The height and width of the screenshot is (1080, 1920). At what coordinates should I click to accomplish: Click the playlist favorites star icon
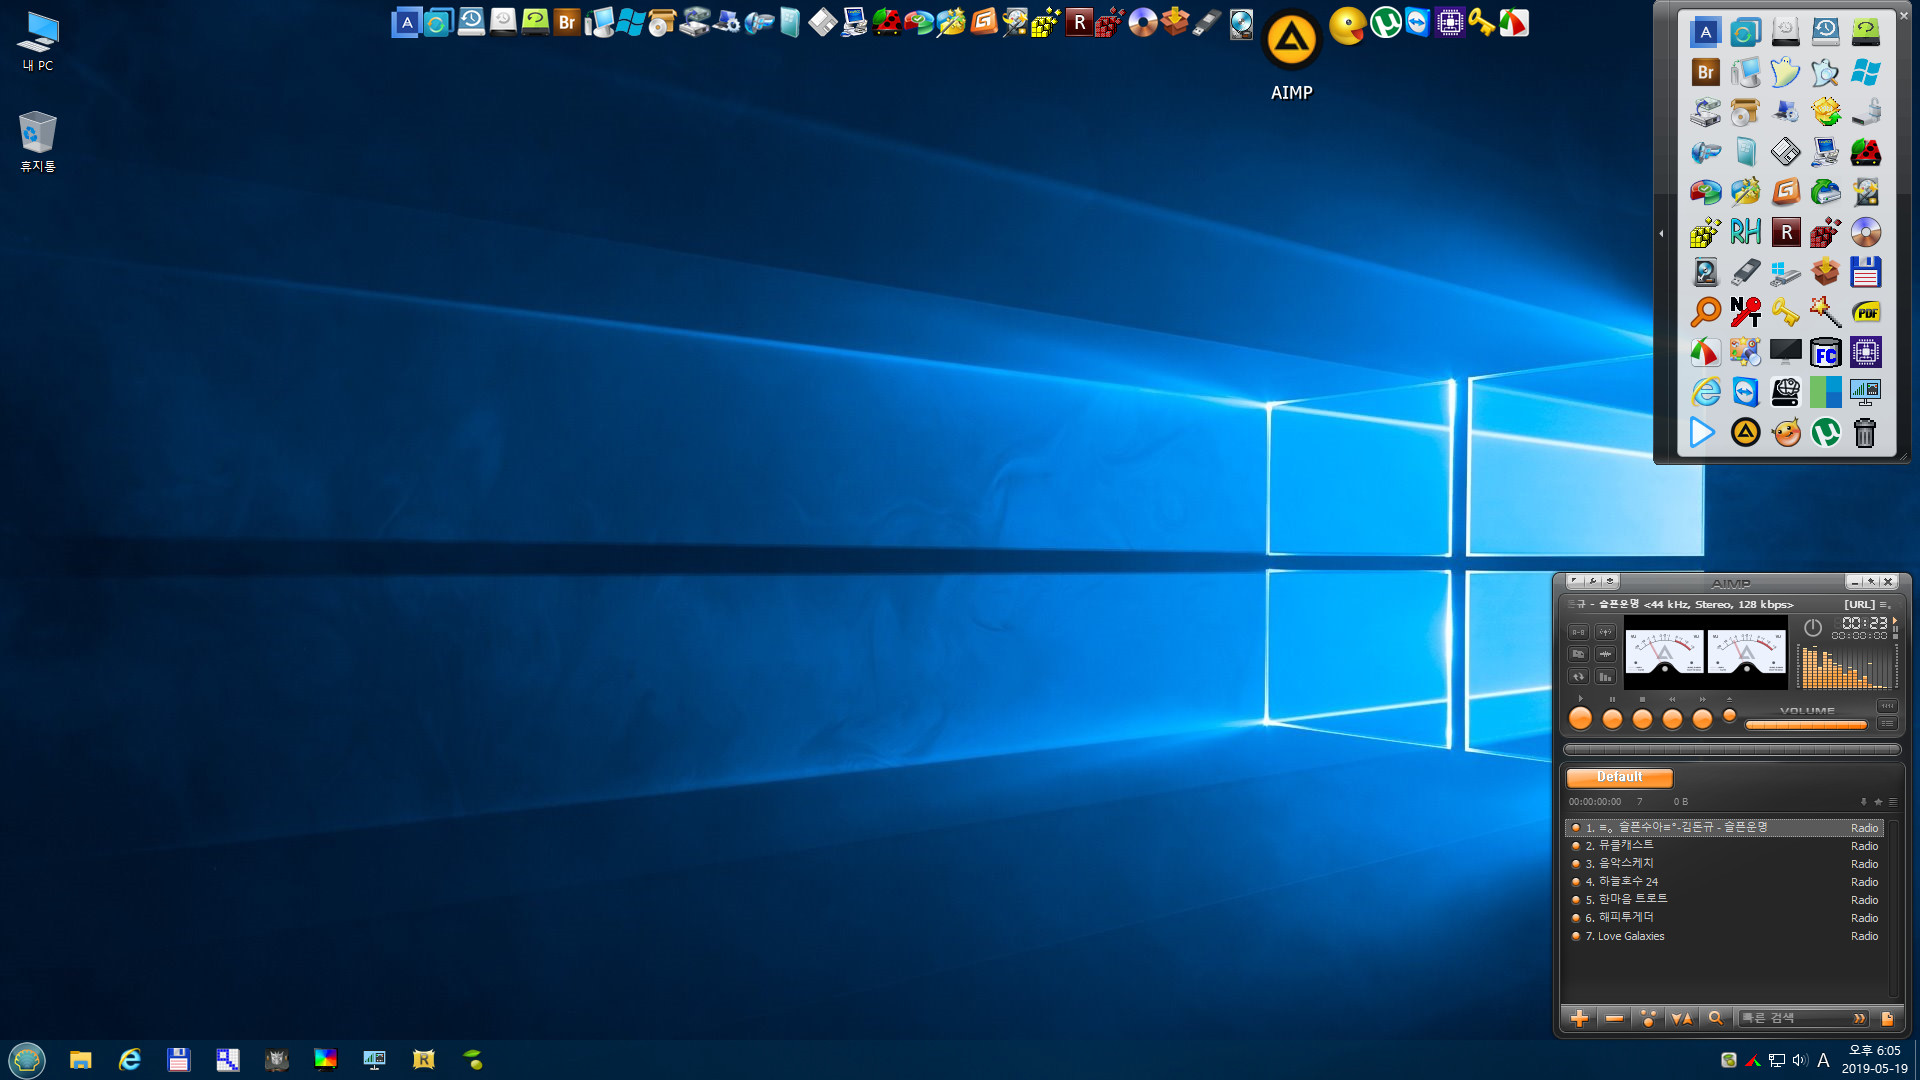[1878, 802]
